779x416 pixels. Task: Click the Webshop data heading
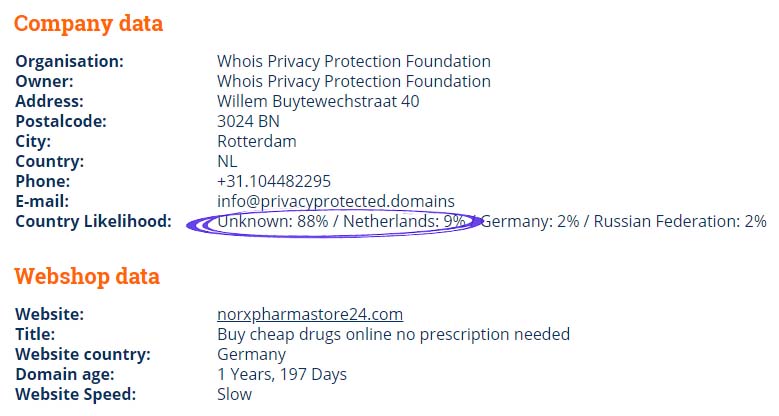click(87, 276)
